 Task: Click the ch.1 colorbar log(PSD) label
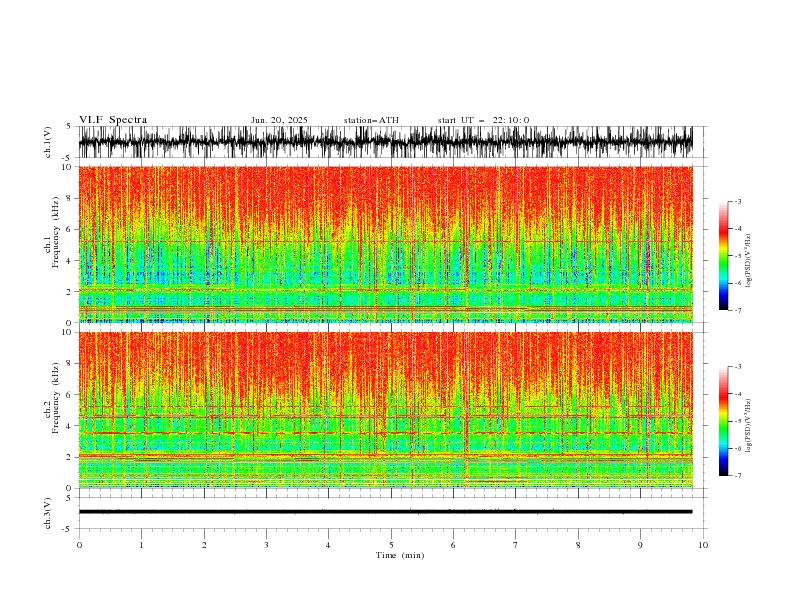749,261
